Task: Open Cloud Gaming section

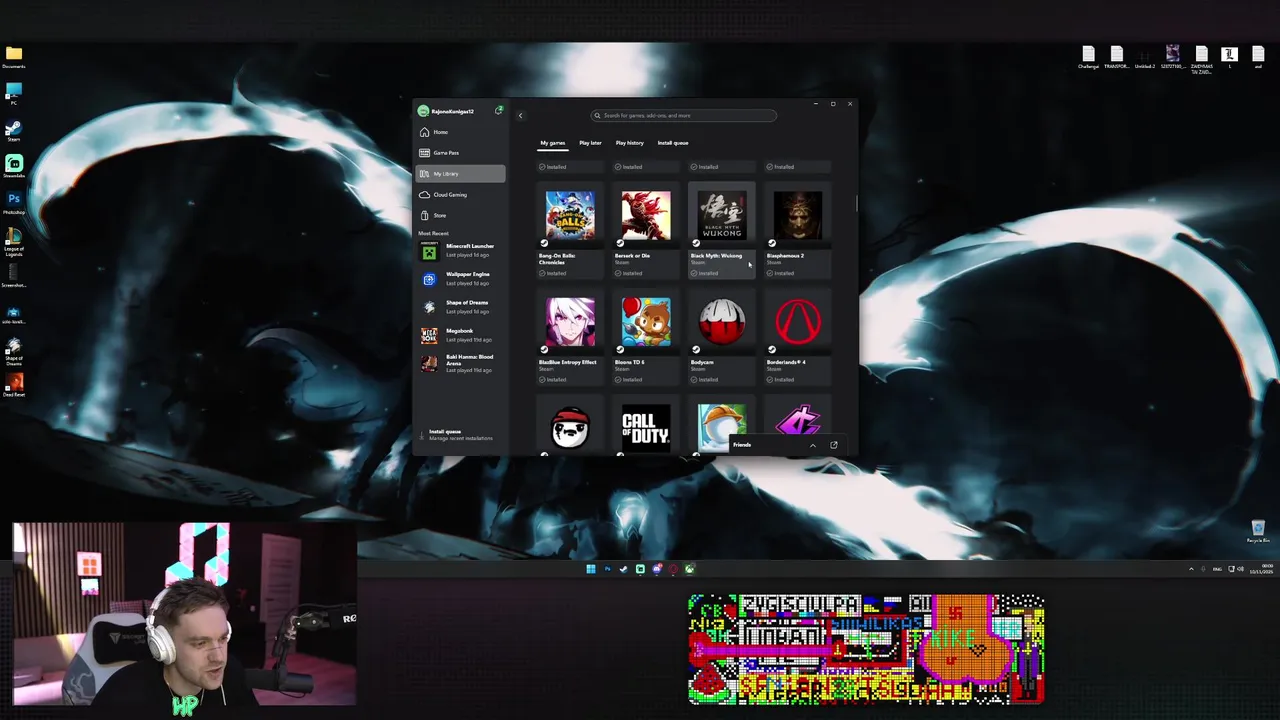Action: 460,195
